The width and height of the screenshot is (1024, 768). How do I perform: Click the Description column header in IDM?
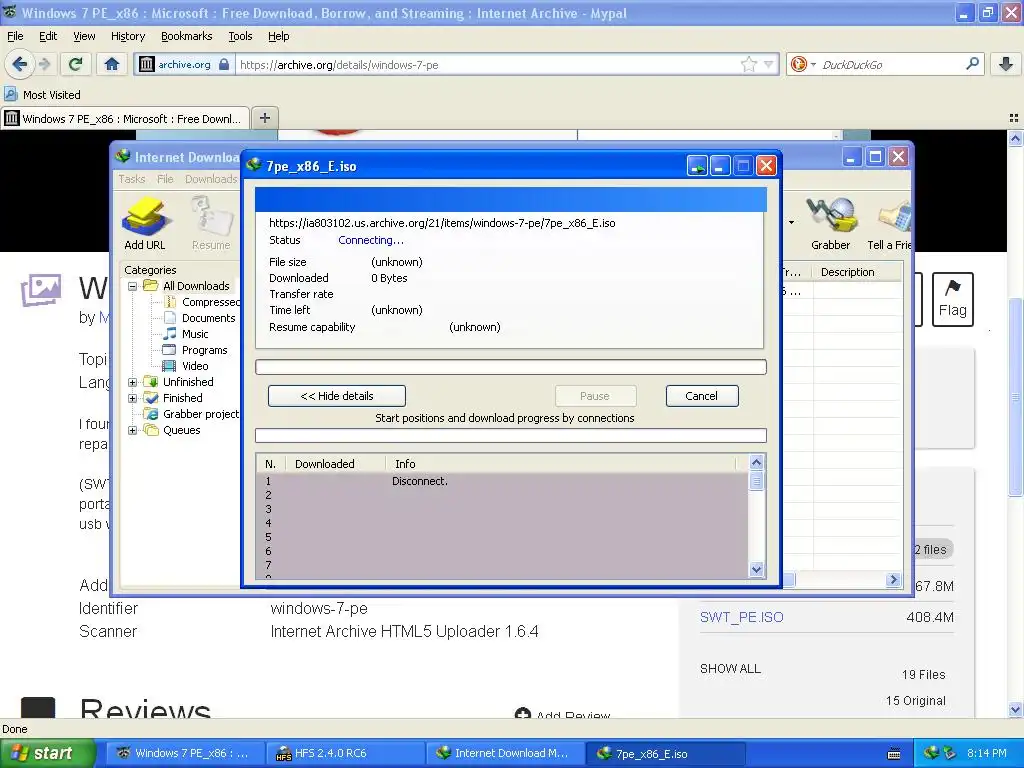[856, 272]
